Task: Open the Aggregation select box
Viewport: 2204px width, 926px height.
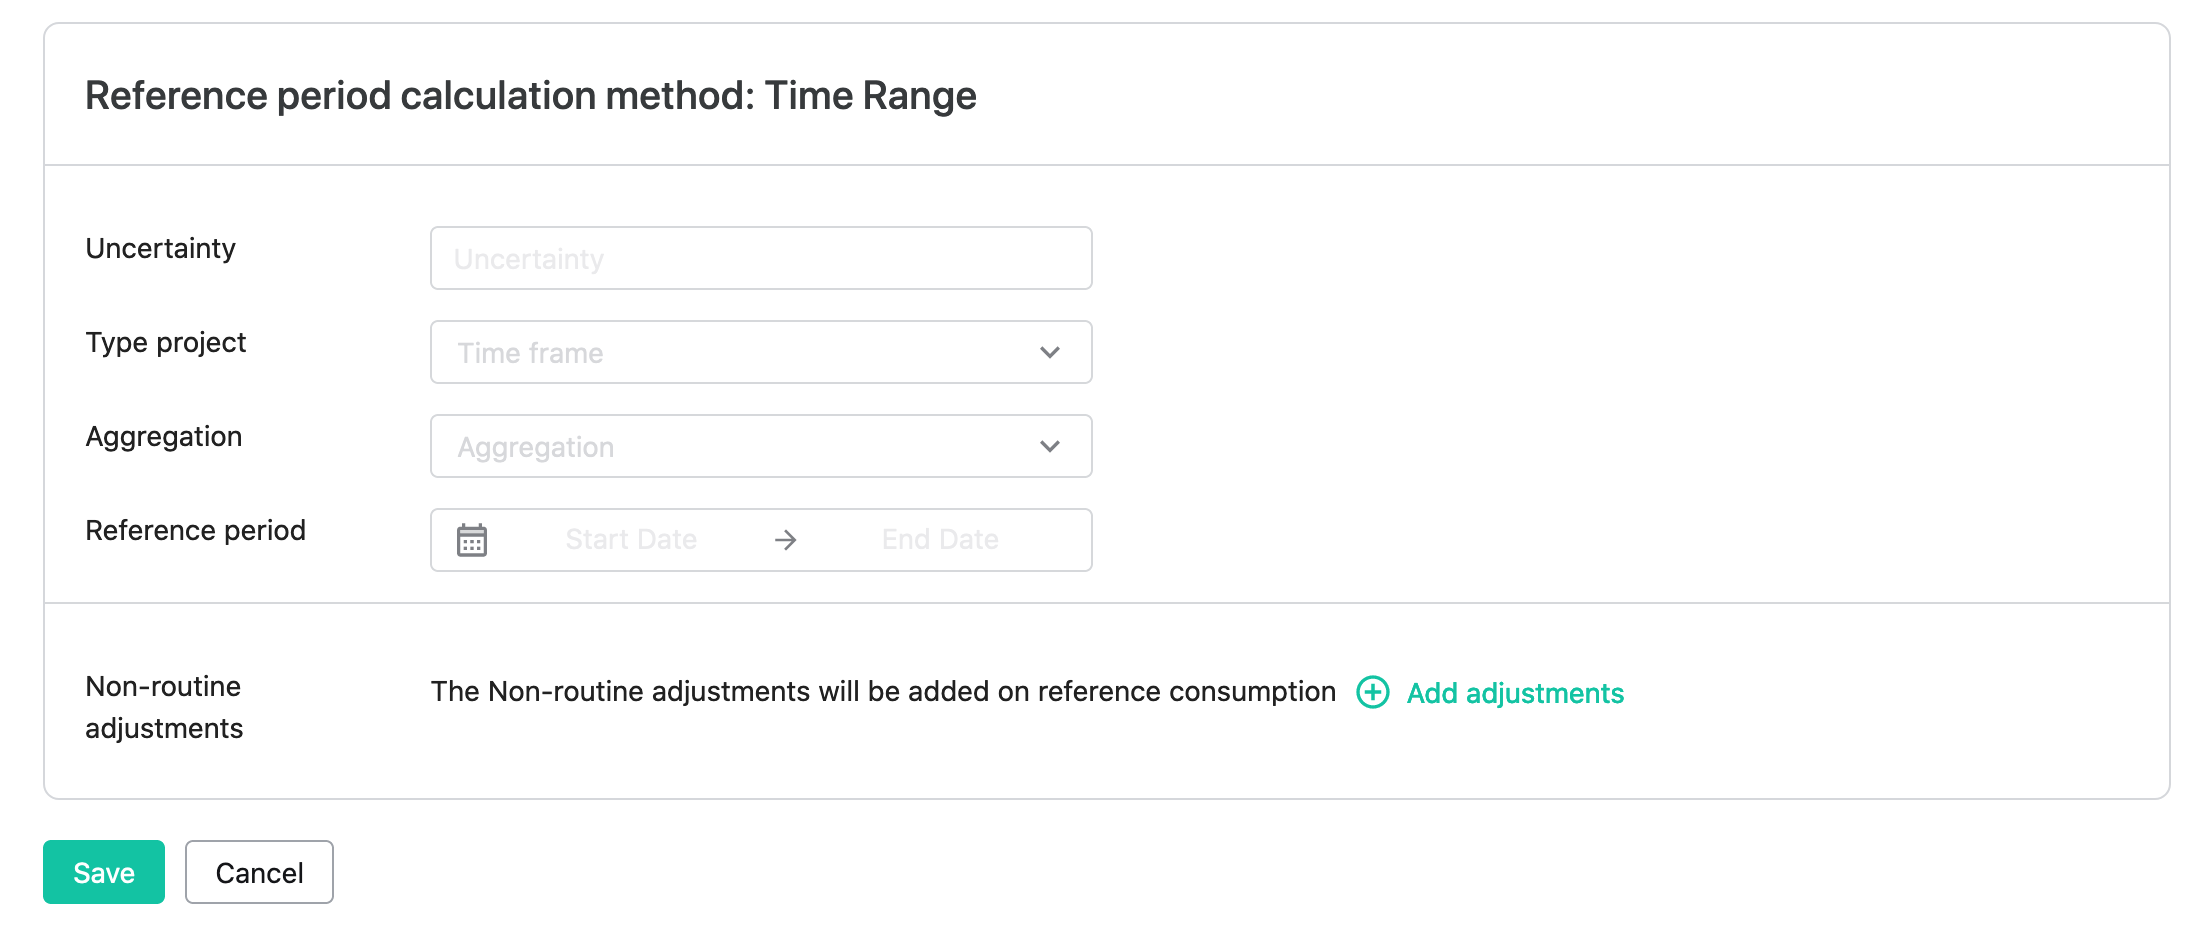Action: (761, 446)
